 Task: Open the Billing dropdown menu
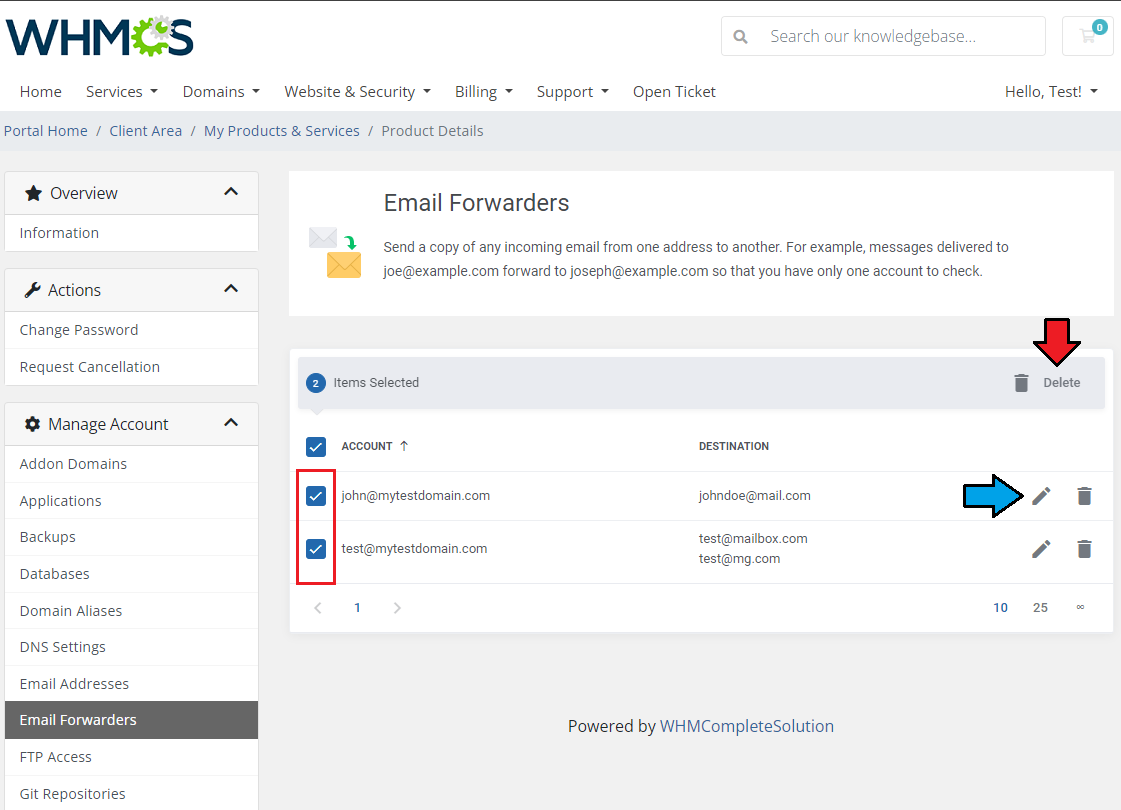[484, 92]
